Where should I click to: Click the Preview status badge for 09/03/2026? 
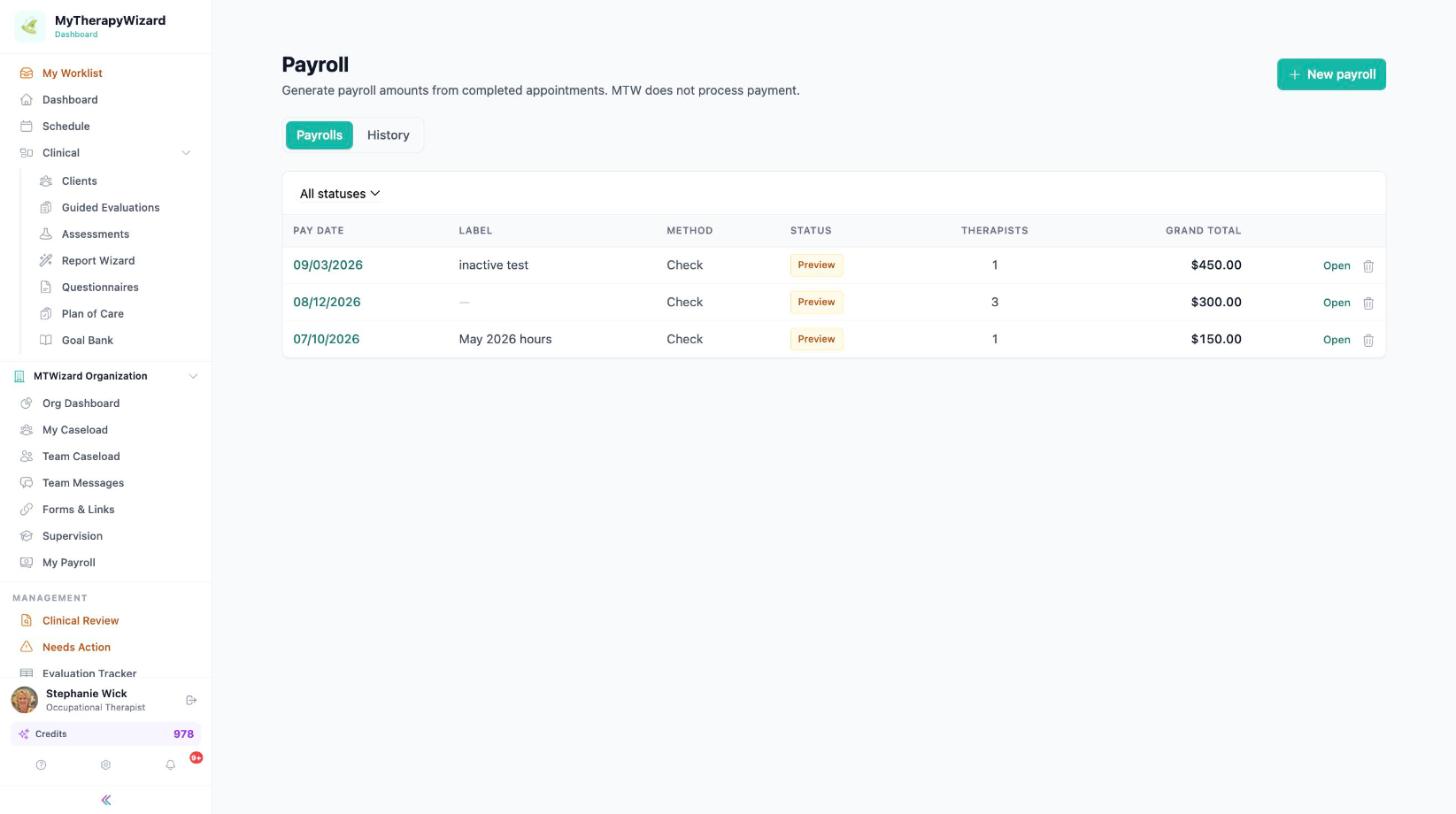tap(816, 265)
